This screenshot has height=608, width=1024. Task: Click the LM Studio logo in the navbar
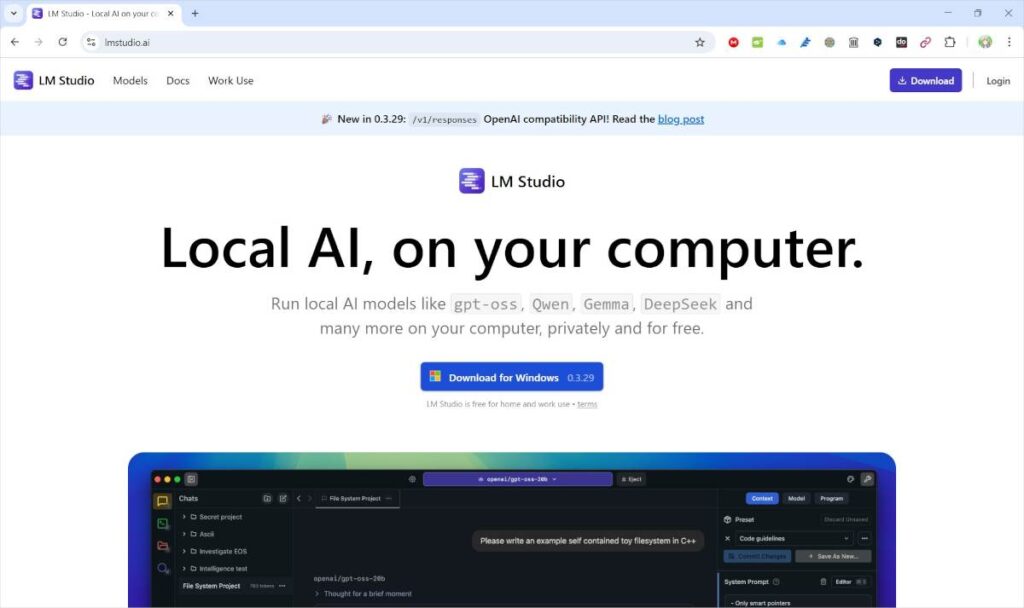click(x=54, y=81)
